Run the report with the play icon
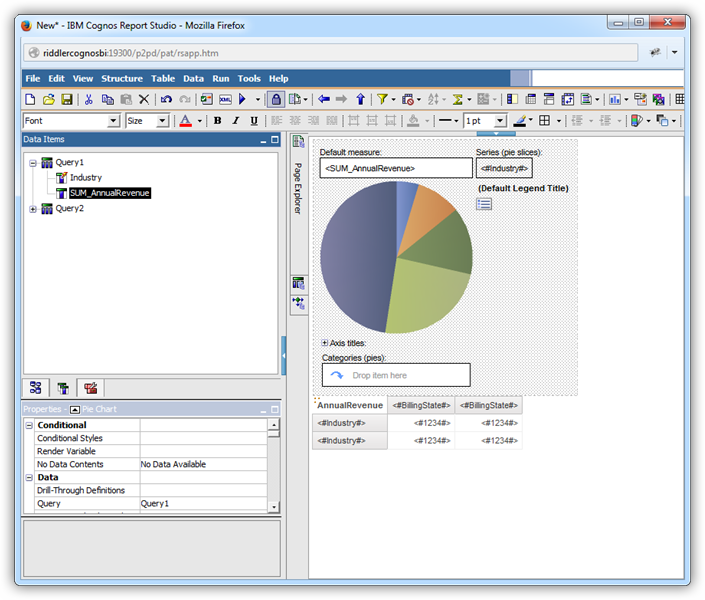Viewport: 705px width, 600px height. tap(243, 99)
